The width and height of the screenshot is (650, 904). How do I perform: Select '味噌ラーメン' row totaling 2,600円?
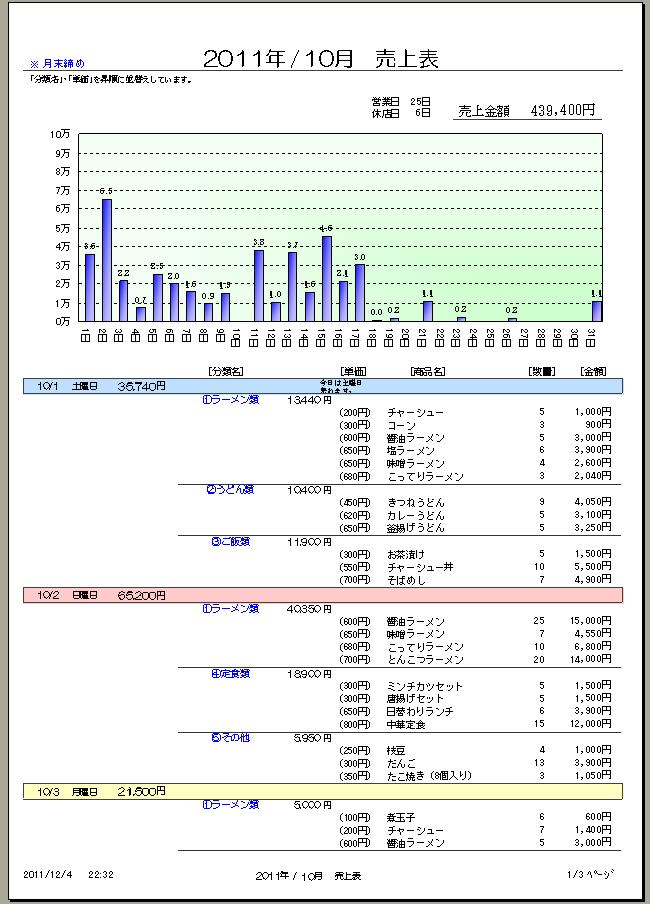coord(475,464)
